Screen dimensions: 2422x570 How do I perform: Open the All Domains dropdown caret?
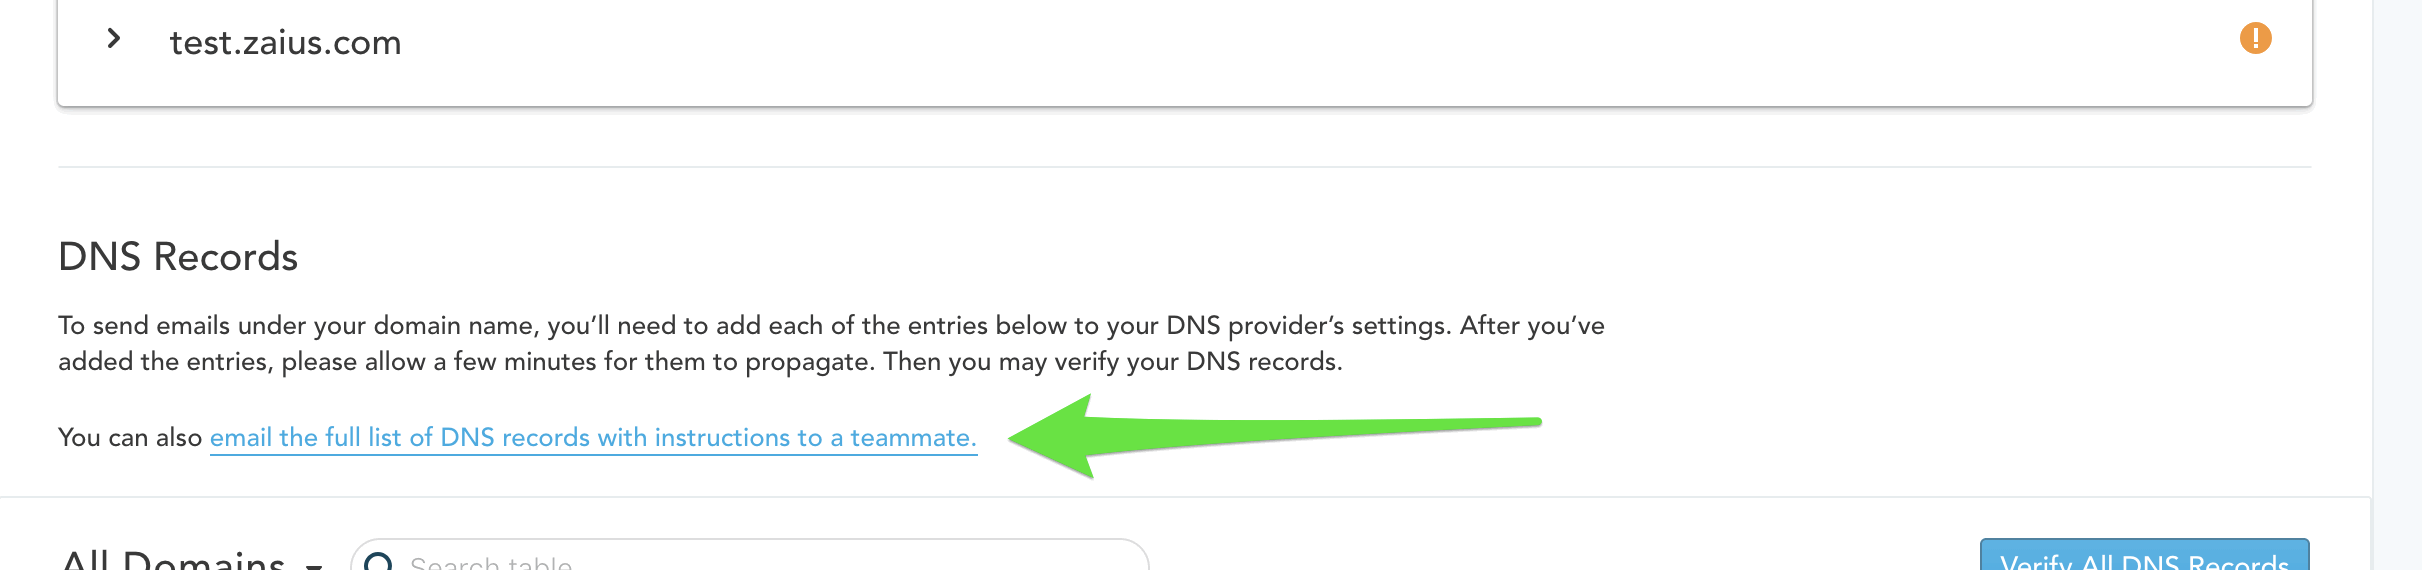[314, 565]
